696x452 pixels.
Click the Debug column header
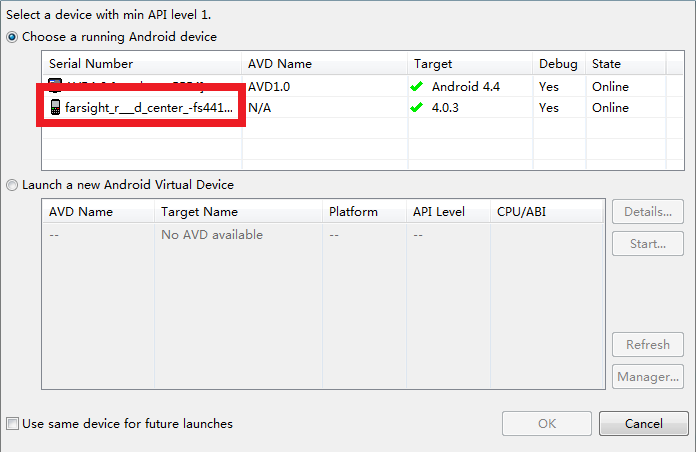pyautogui.click(x=558, y=64)
